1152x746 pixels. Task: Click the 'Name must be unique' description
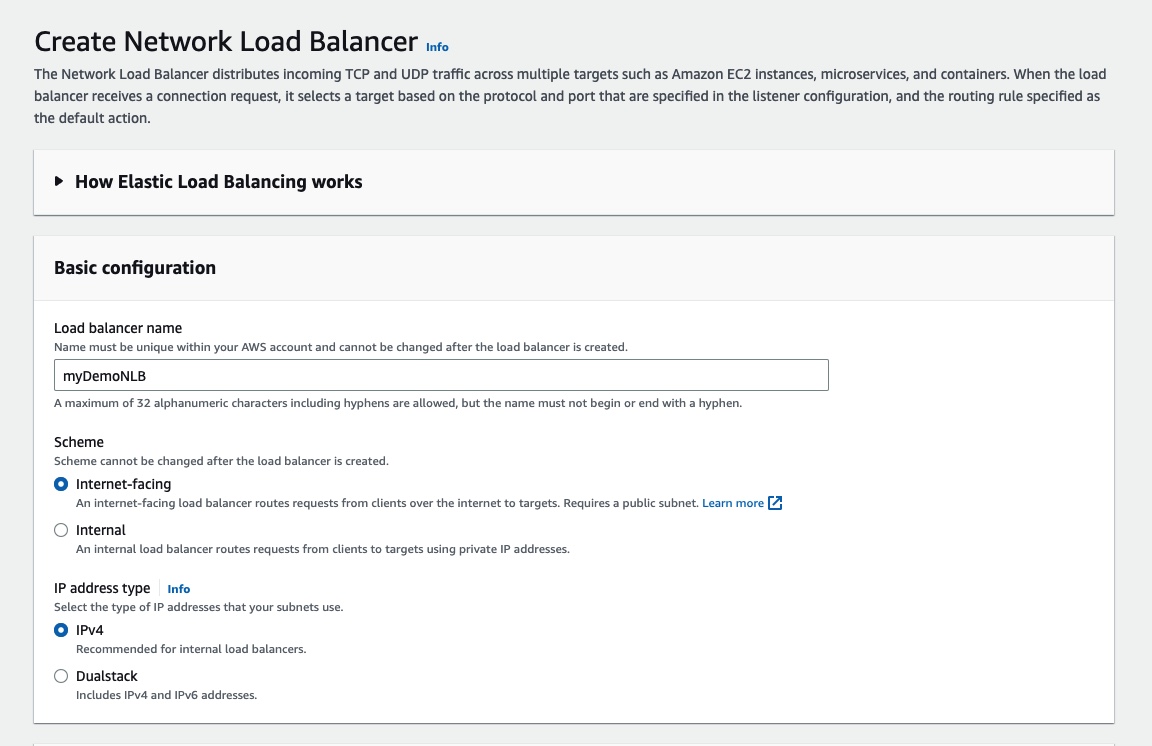[x=341, y=347]
